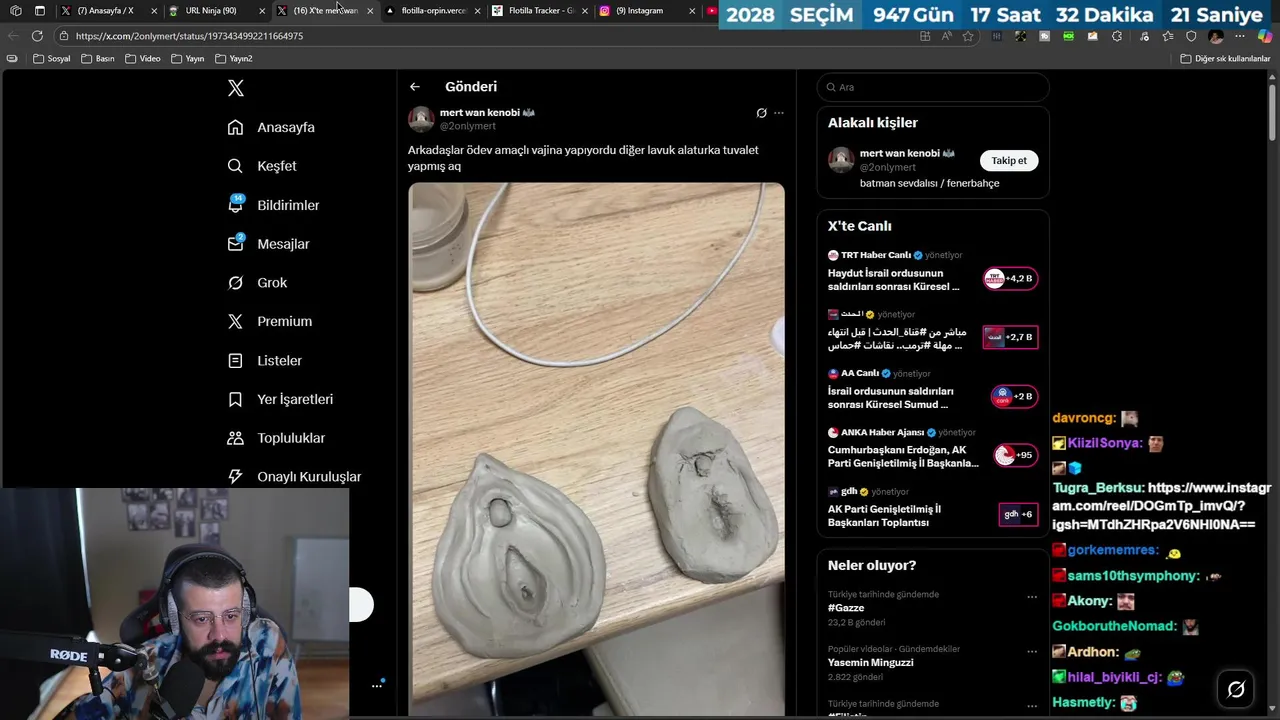Open Keşfet explore page
This screenshot has width=1280, height=720.
point(262,166)
